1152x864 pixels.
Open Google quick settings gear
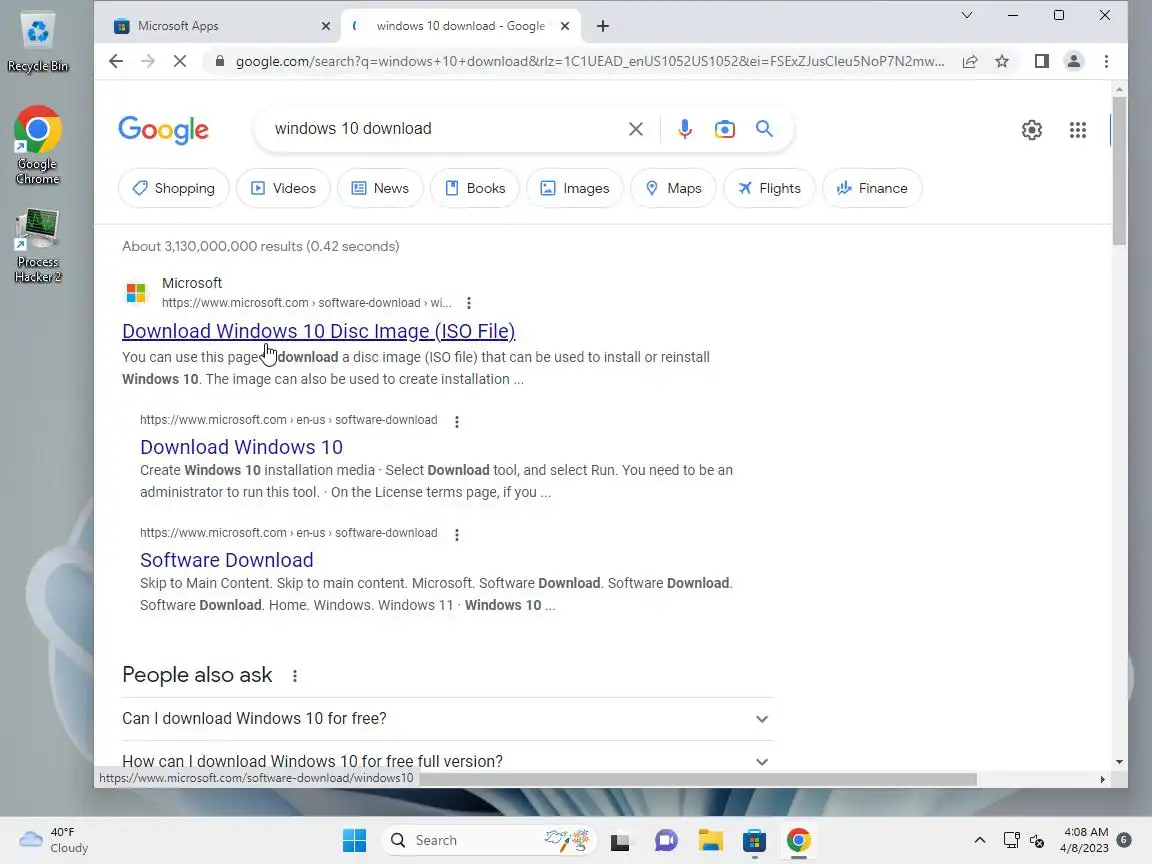pos(1032,130)
